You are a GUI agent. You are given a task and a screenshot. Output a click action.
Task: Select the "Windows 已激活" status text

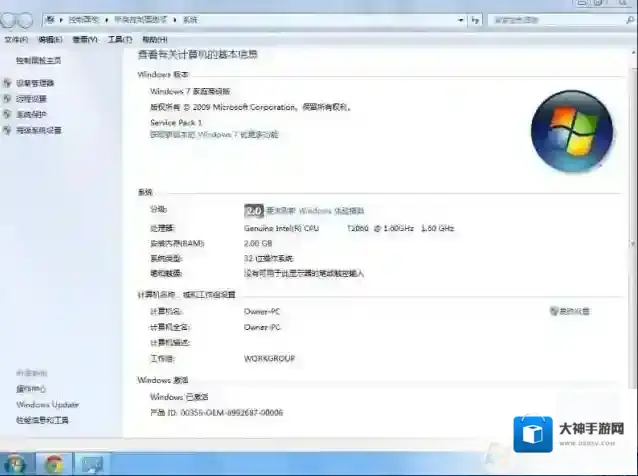(179, 397)
